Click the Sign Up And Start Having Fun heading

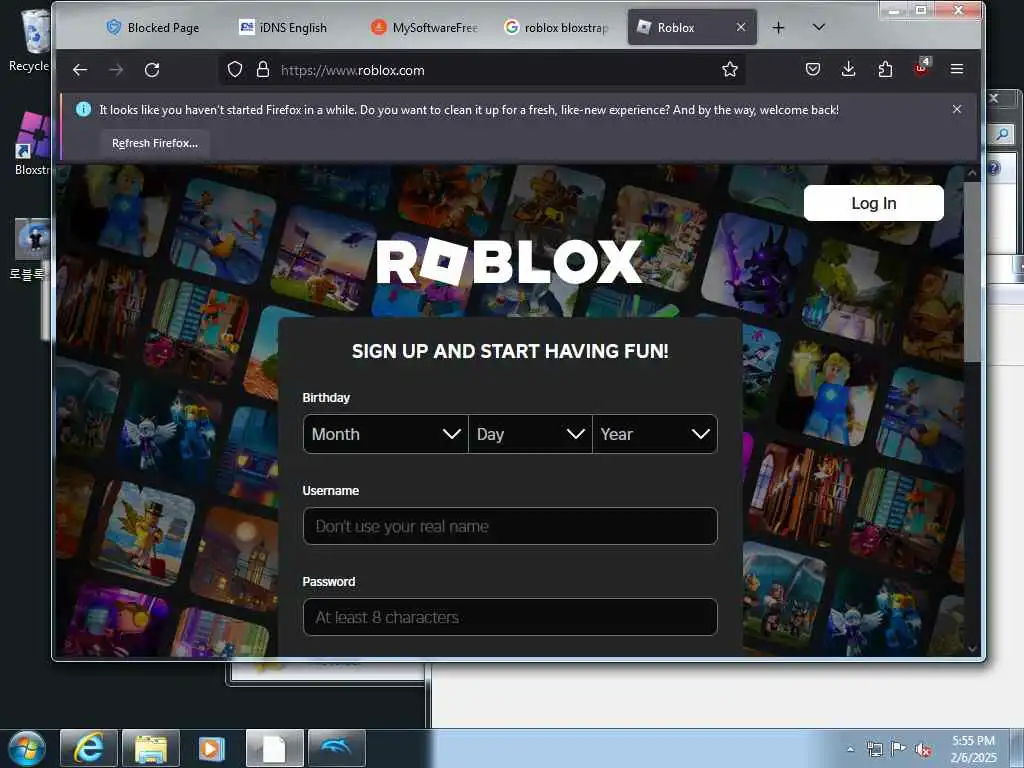tap(510, 351)
